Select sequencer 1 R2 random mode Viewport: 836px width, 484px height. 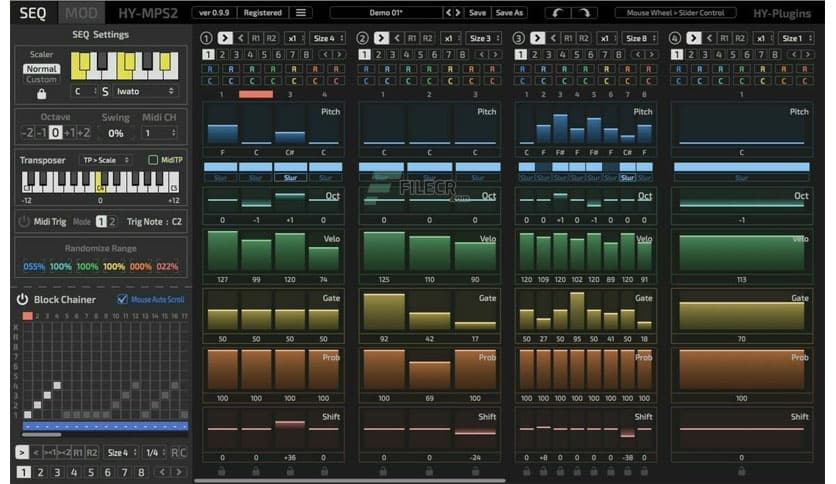coord(271,38)
